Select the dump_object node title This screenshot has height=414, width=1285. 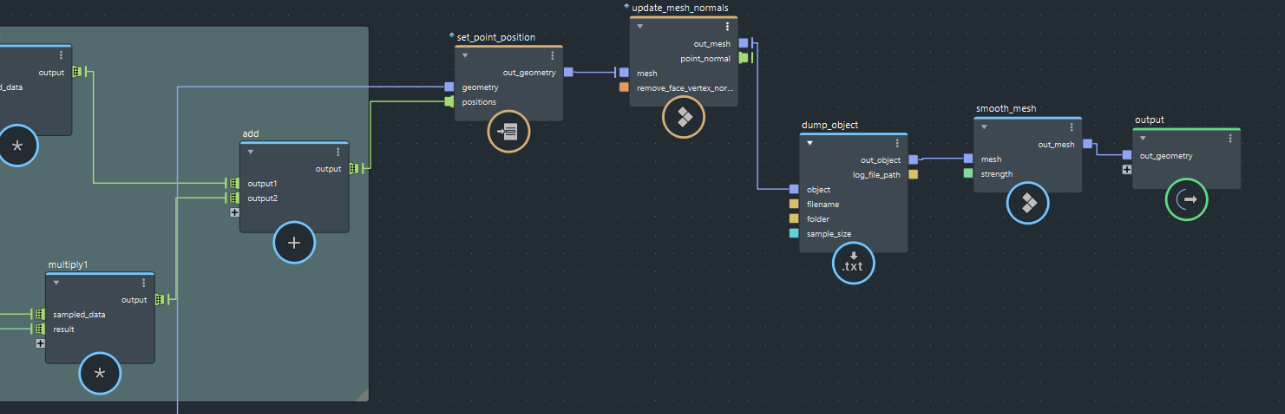pos(830,125)
